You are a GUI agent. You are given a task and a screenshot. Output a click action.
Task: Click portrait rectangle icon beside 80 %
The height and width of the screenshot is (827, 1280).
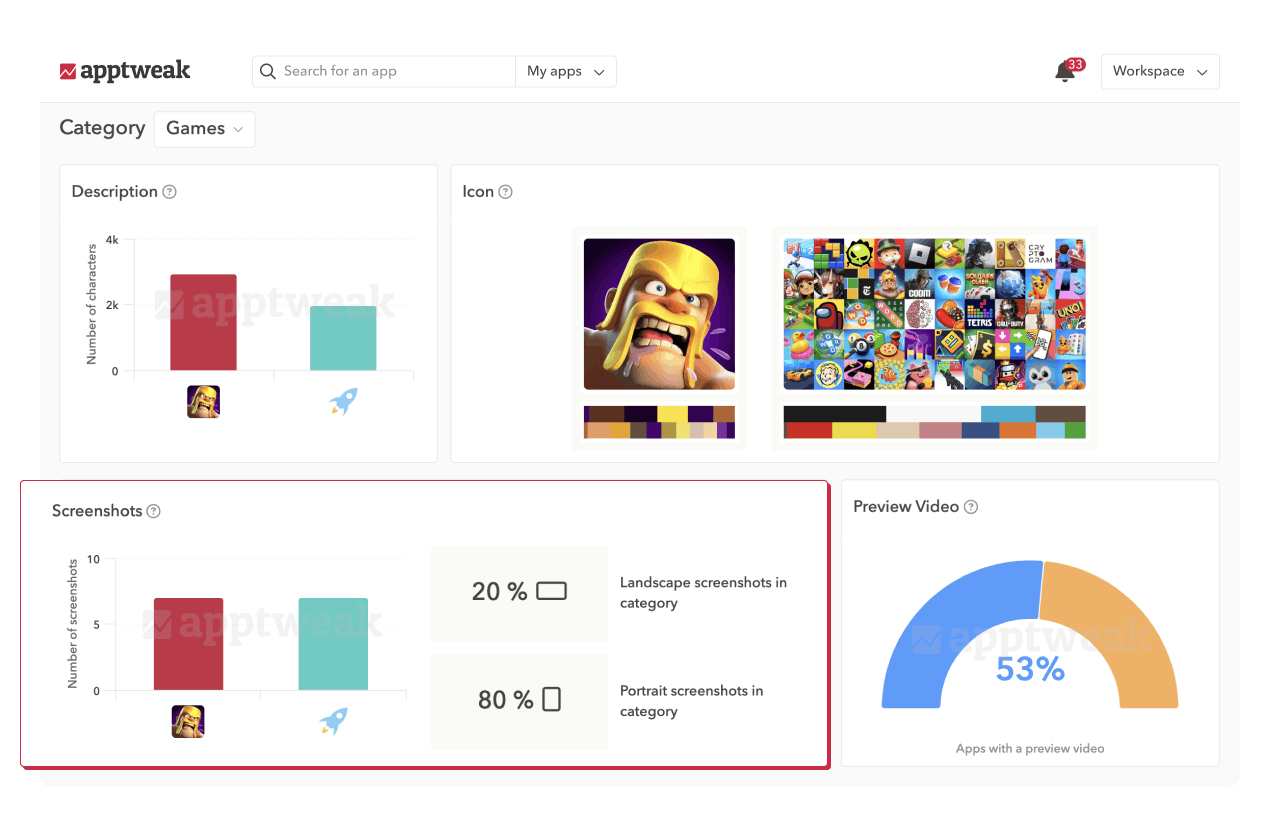pyautogui.click(x=551, y=699)
